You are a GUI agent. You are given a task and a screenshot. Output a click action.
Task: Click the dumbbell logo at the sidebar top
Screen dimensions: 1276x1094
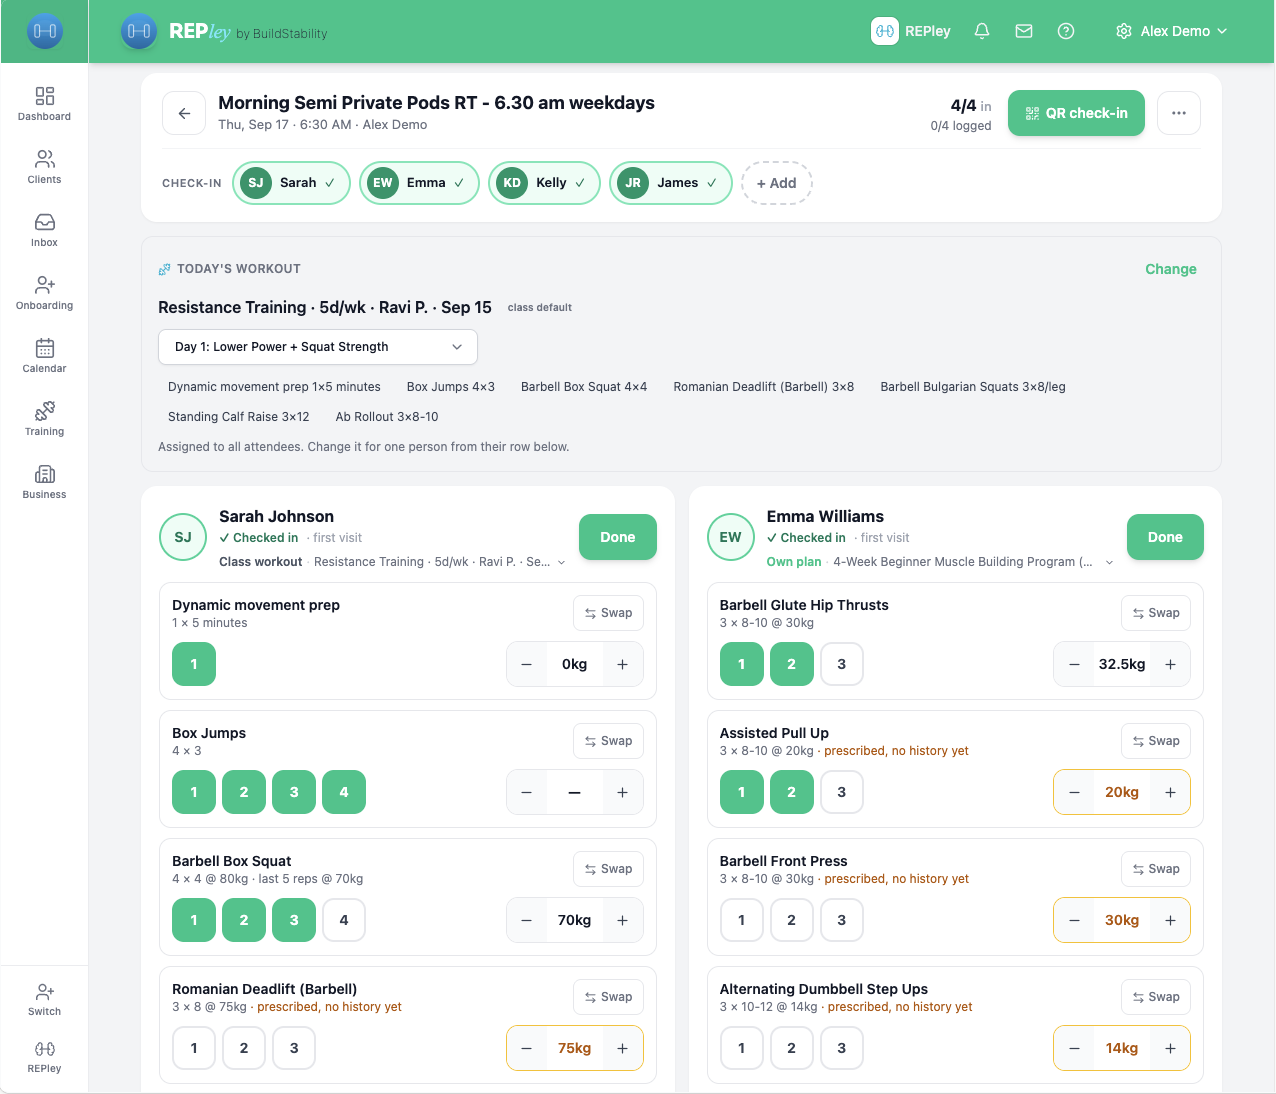45,31
